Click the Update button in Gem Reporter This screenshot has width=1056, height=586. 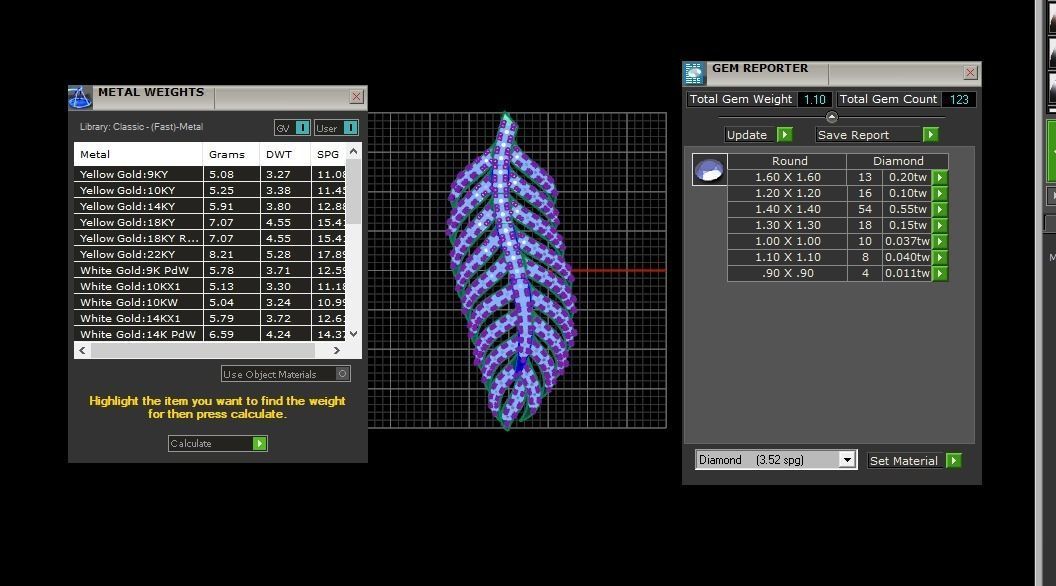click(x=758, y=135)
